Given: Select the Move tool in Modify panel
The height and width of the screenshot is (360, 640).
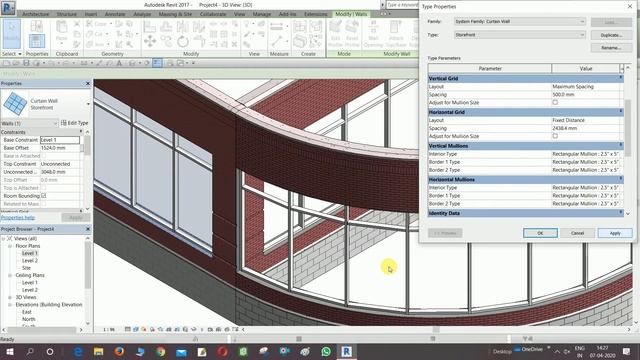Looking at the screenshot, I should pyautogui.click(x=150, y=41).
